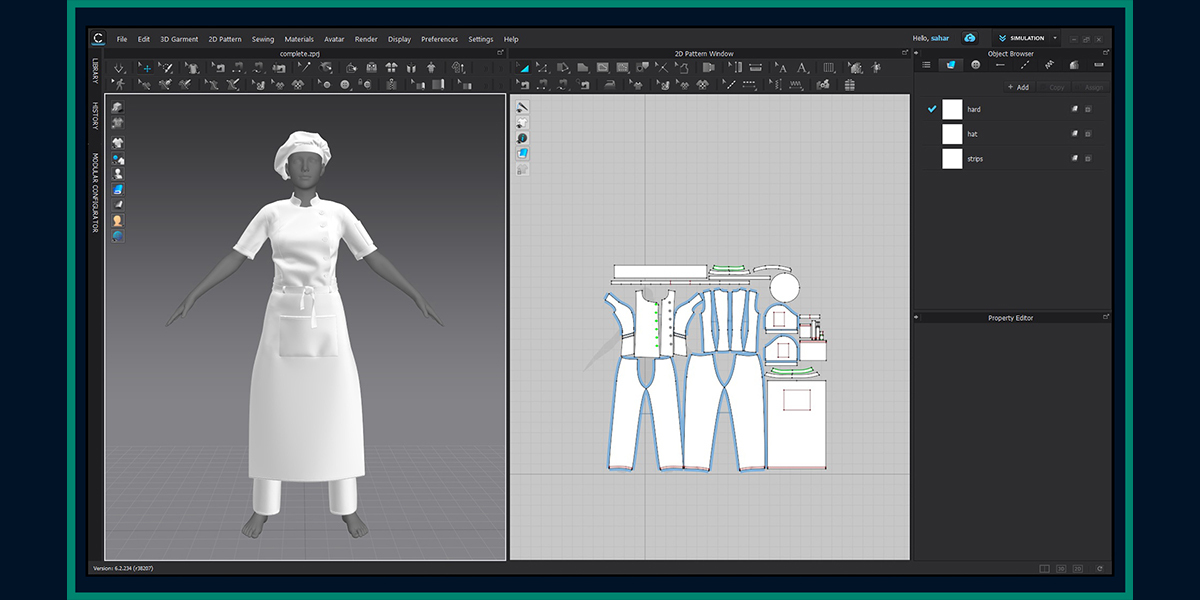
Task: Select the strips fabric item
Action: click(1012, 158)
